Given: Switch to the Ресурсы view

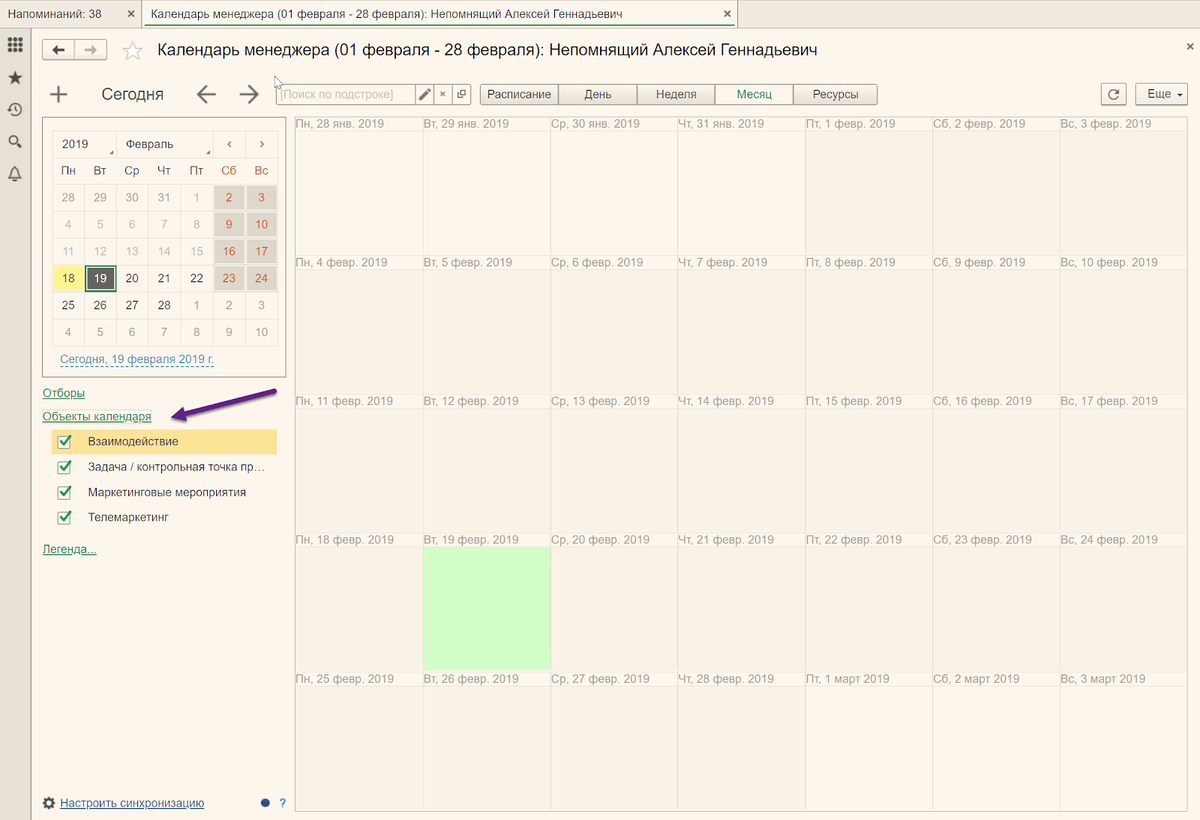Looking at the screenshot, I should point(835,94).
